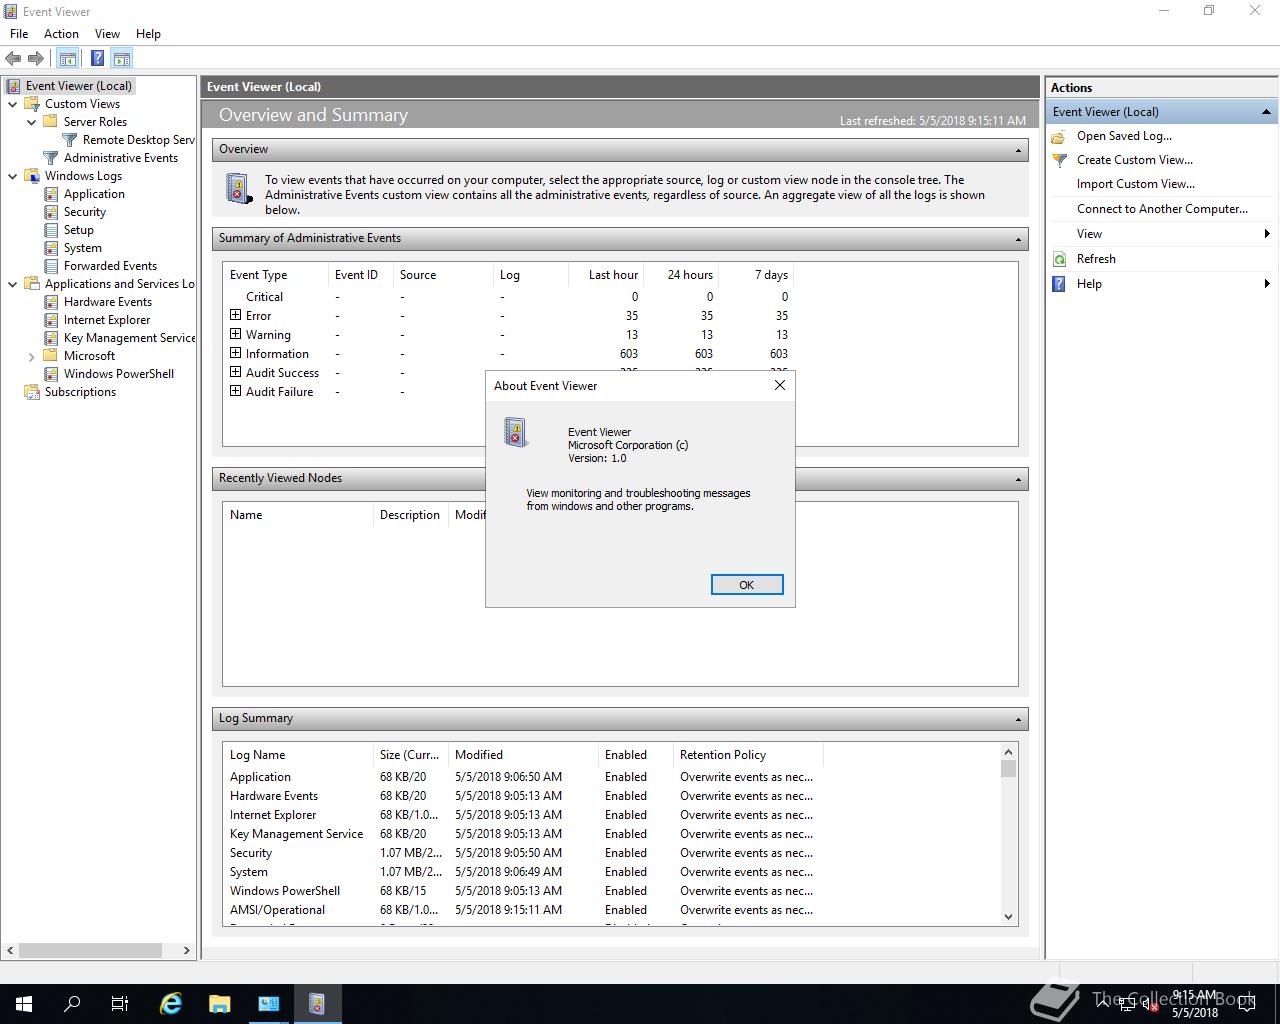
Task: Toggle Show/Hide Action Pane toolbar icon
Action: coord(122,59)
